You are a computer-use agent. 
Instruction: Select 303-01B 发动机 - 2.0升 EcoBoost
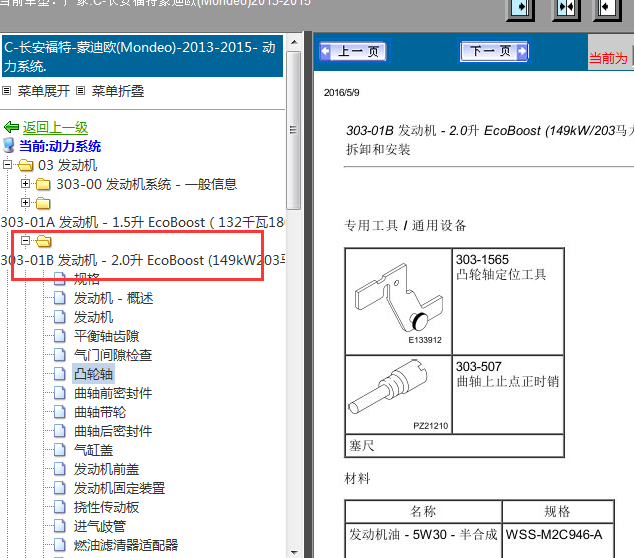143,260
